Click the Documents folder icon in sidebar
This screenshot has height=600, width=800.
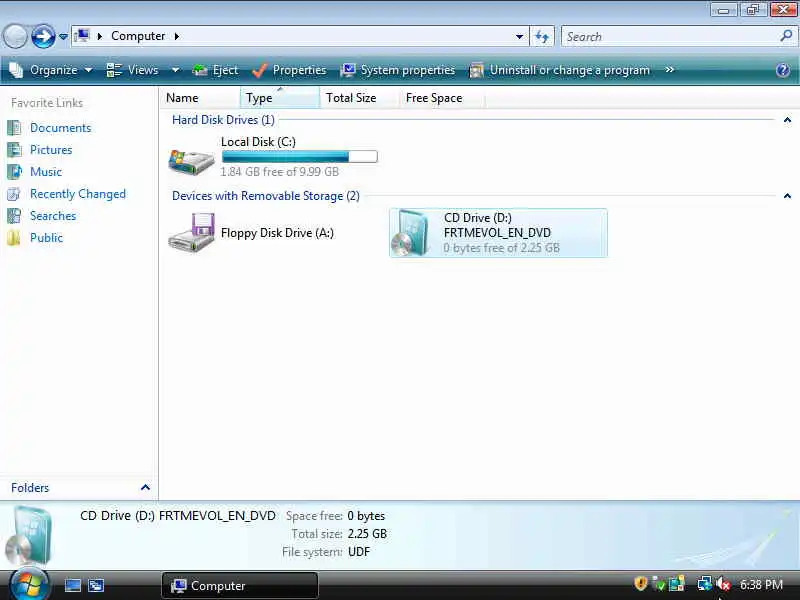(14, 128)
